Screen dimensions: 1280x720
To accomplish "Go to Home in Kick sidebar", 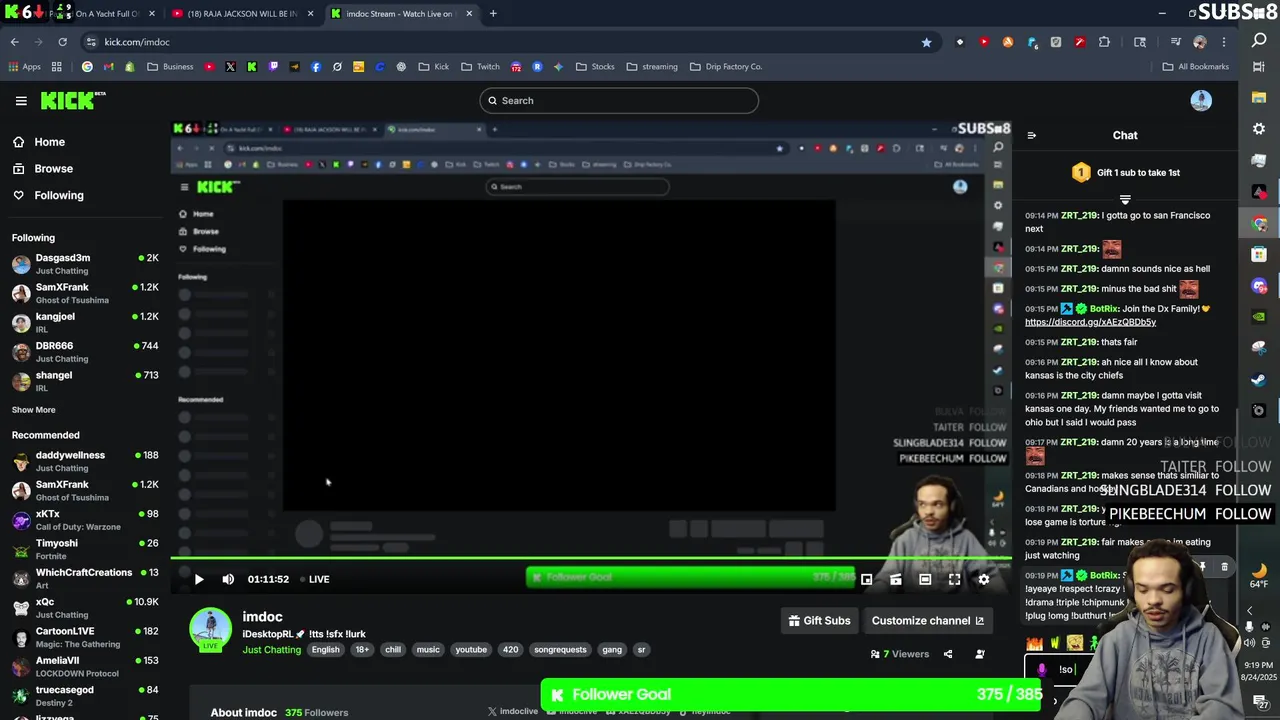I will (x=49, y=142).
